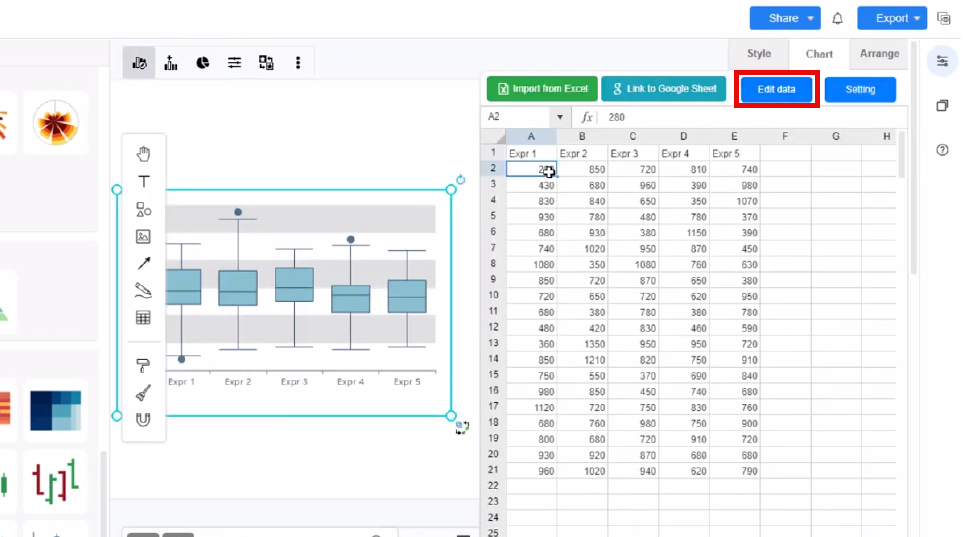Select column C header
963x537 pixels.
pyautogui.click(x=633, y=136)
